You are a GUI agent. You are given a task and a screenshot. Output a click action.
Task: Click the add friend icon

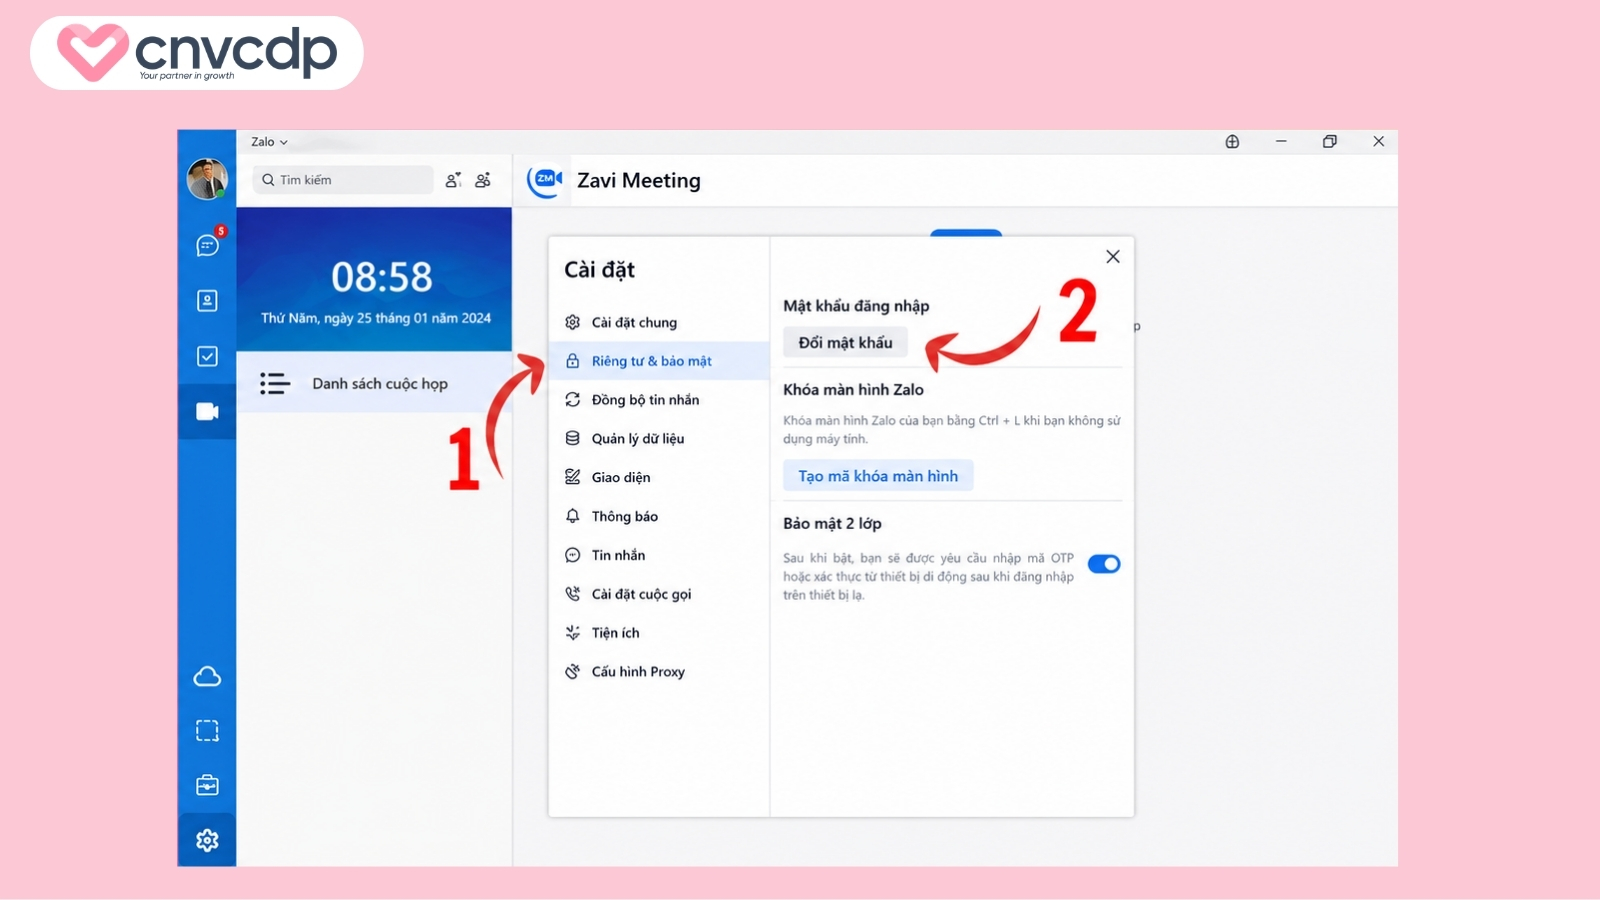[x=453, y=180]
